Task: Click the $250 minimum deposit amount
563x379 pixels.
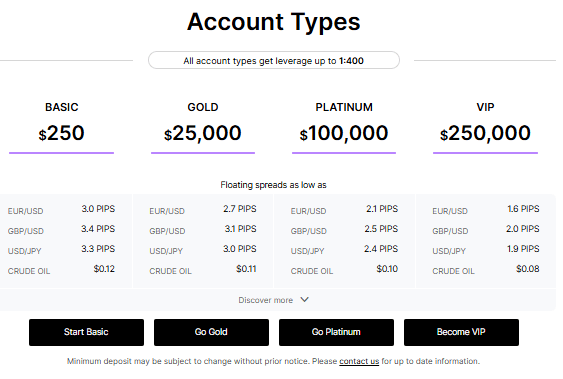Action: (x=61, y=133)
